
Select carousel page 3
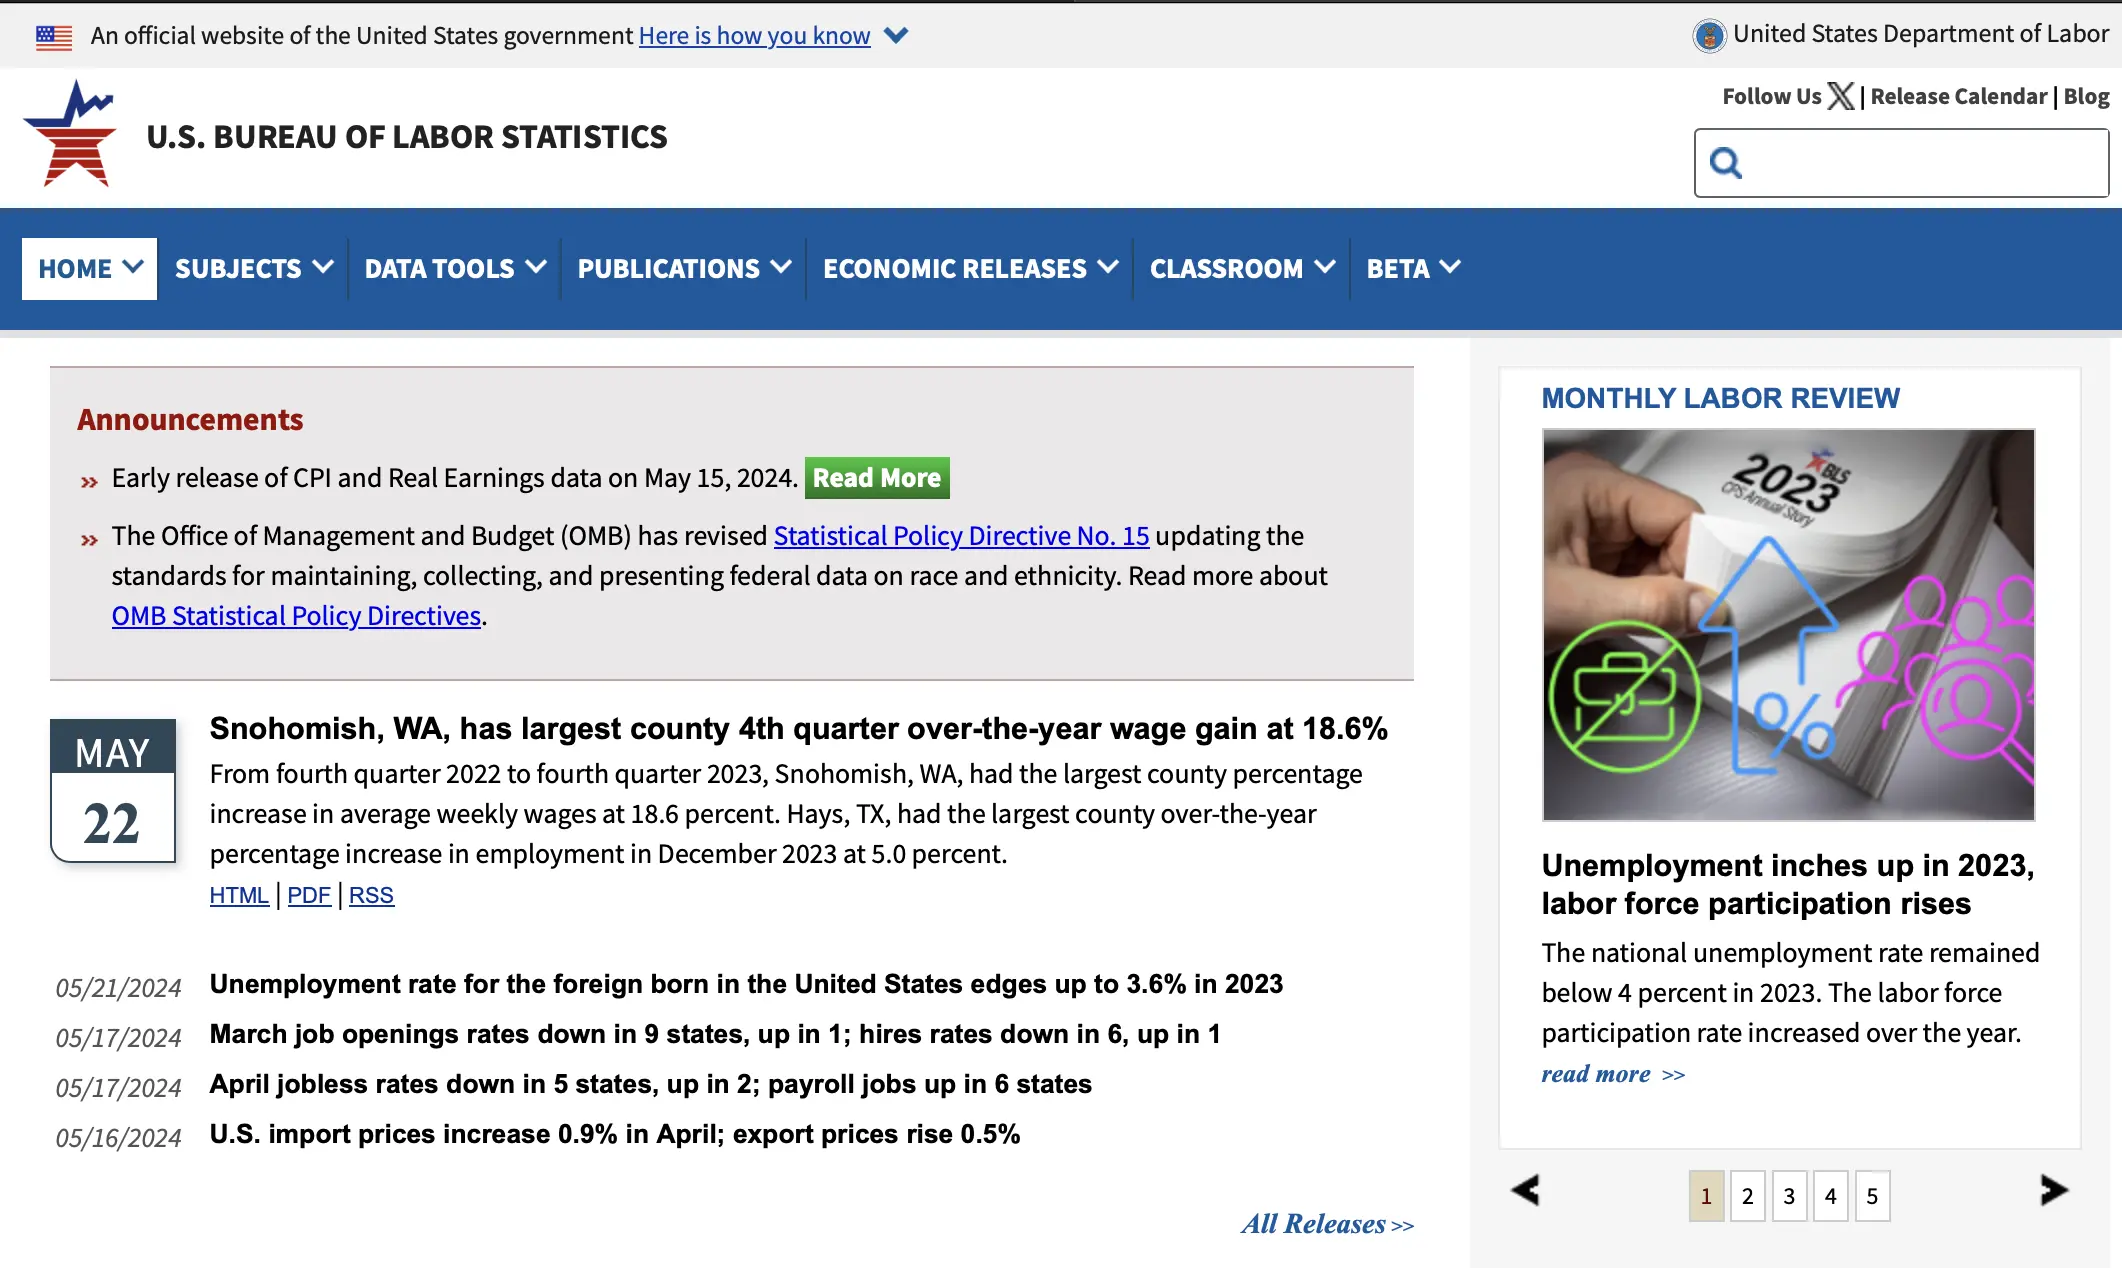(1789, 1196)
